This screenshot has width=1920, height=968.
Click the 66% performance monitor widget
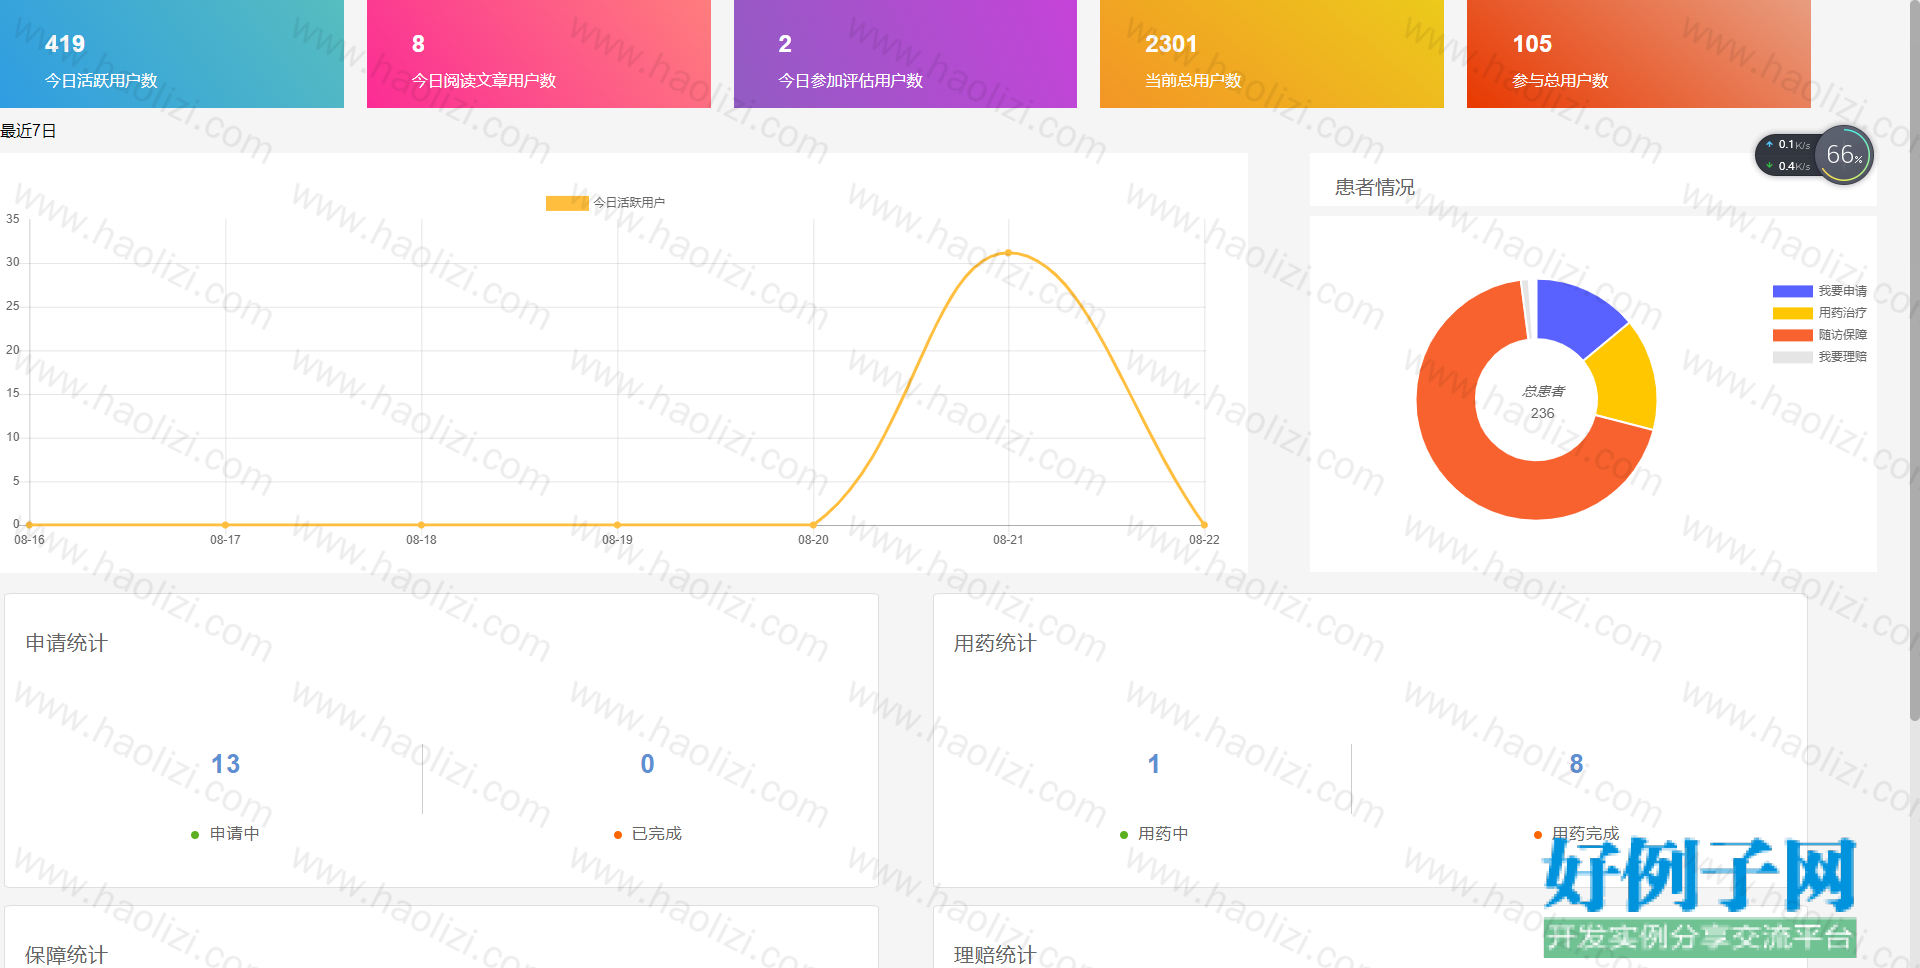(1844, 155)
